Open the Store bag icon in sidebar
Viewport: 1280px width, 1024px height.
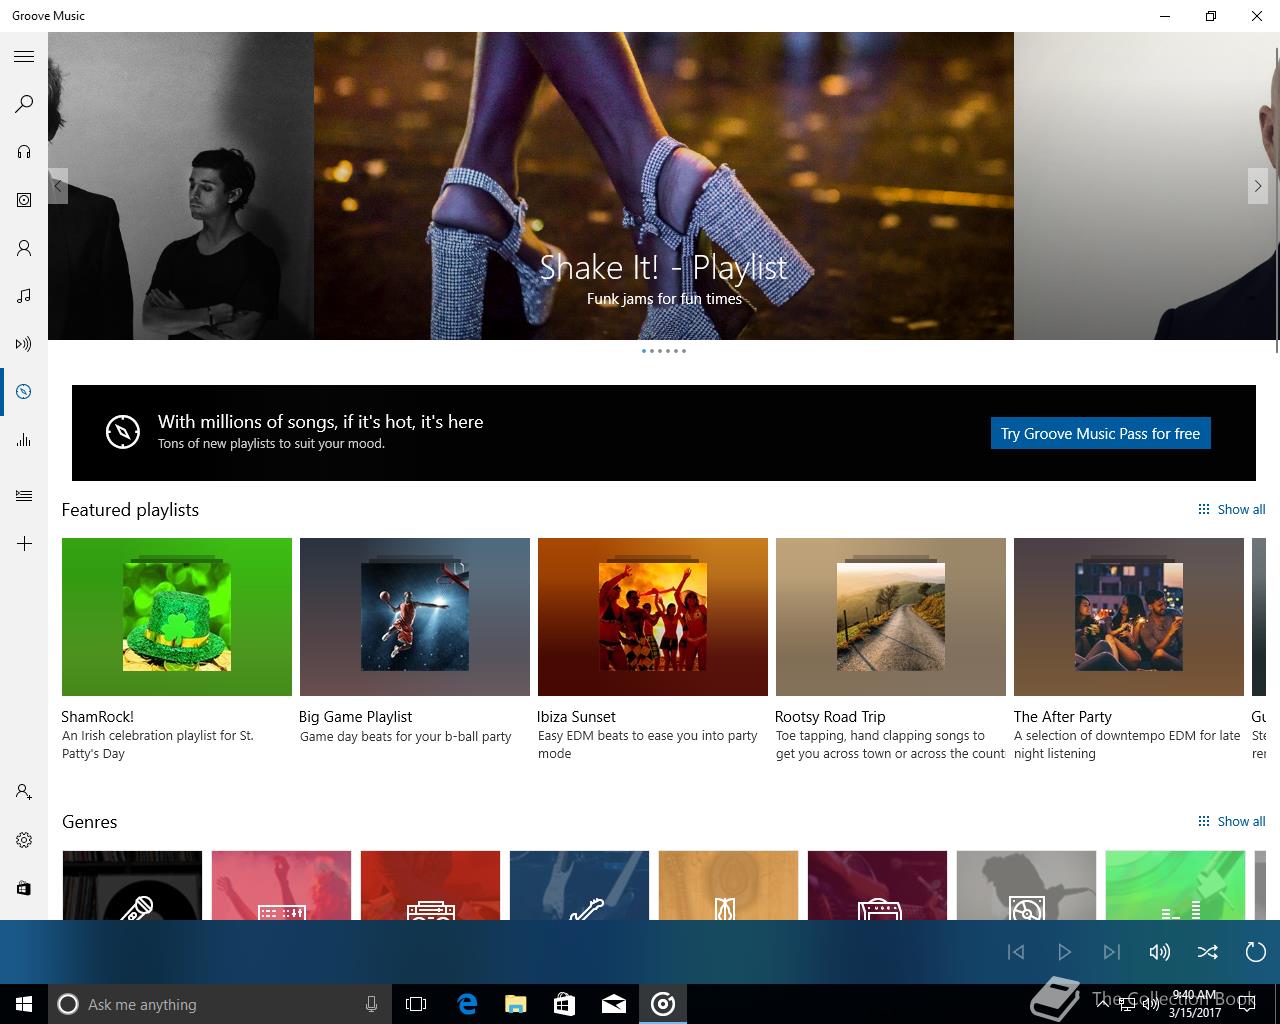[x=24, y=888]
